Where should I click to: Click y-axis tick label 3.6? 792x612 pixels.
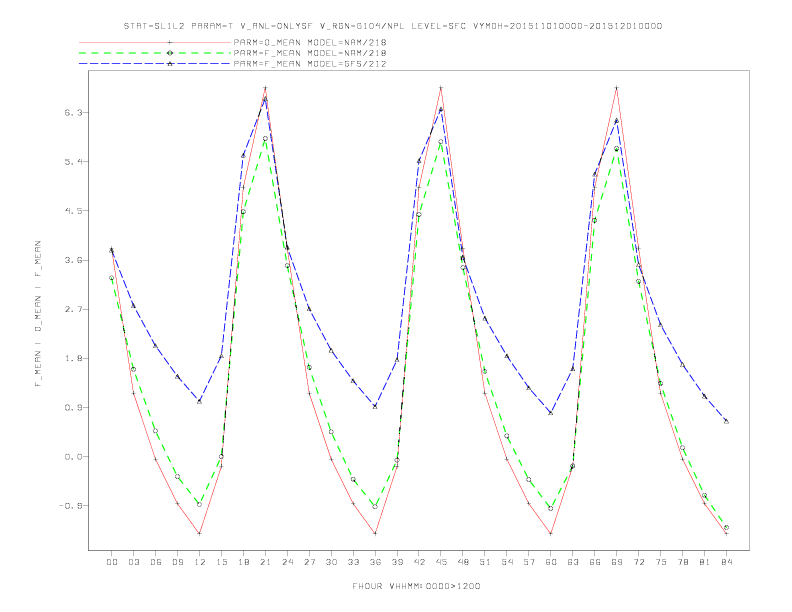(x=72, y=260)
